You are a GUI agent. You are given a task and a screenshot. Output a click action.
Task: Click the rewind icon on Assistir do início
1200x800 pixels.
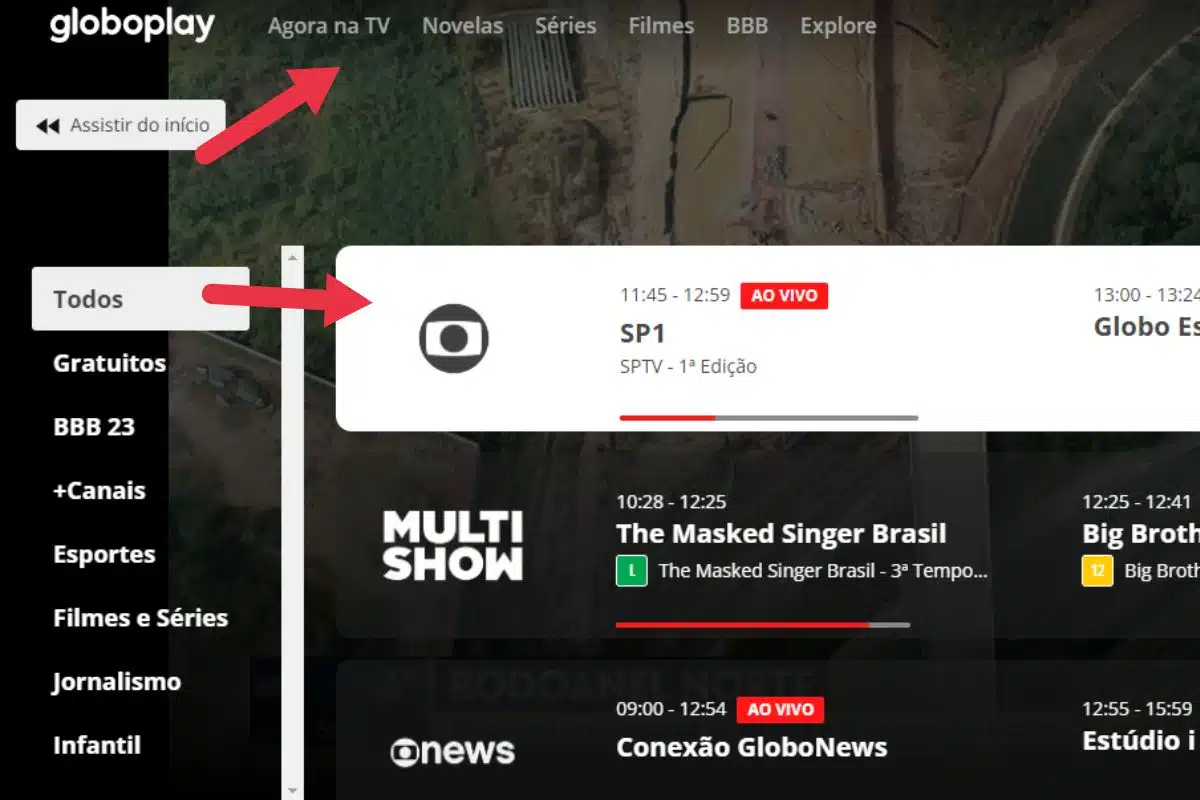[47, 126]
